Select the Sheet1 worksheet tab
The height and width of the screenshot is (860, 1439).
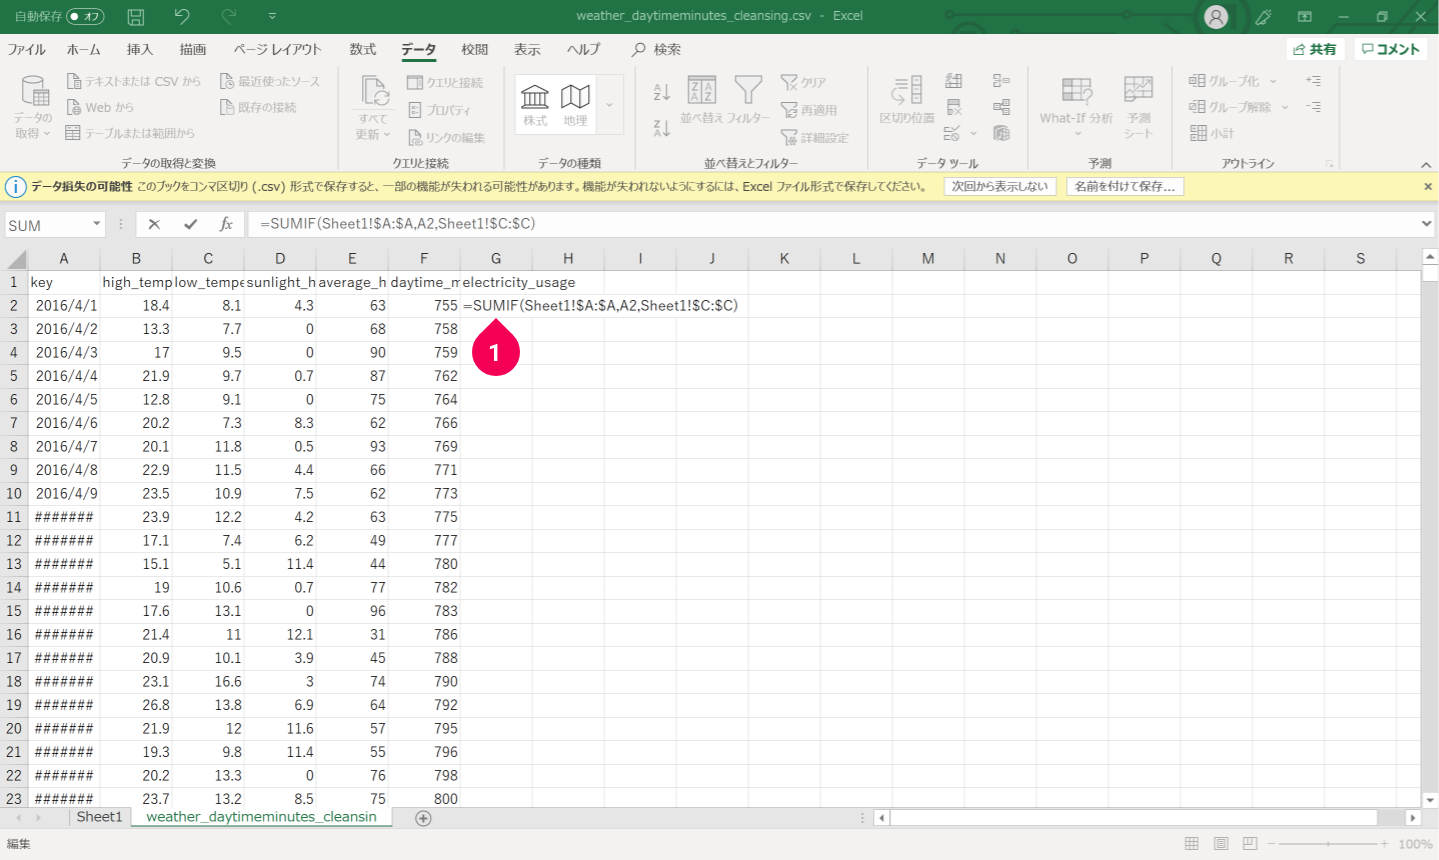99,817
